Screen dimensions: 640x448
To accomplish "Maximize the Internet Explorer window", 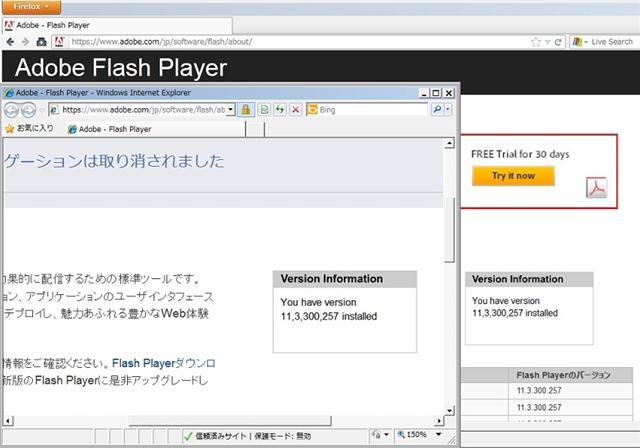I will pyautogui.click(x=436, y=93).
